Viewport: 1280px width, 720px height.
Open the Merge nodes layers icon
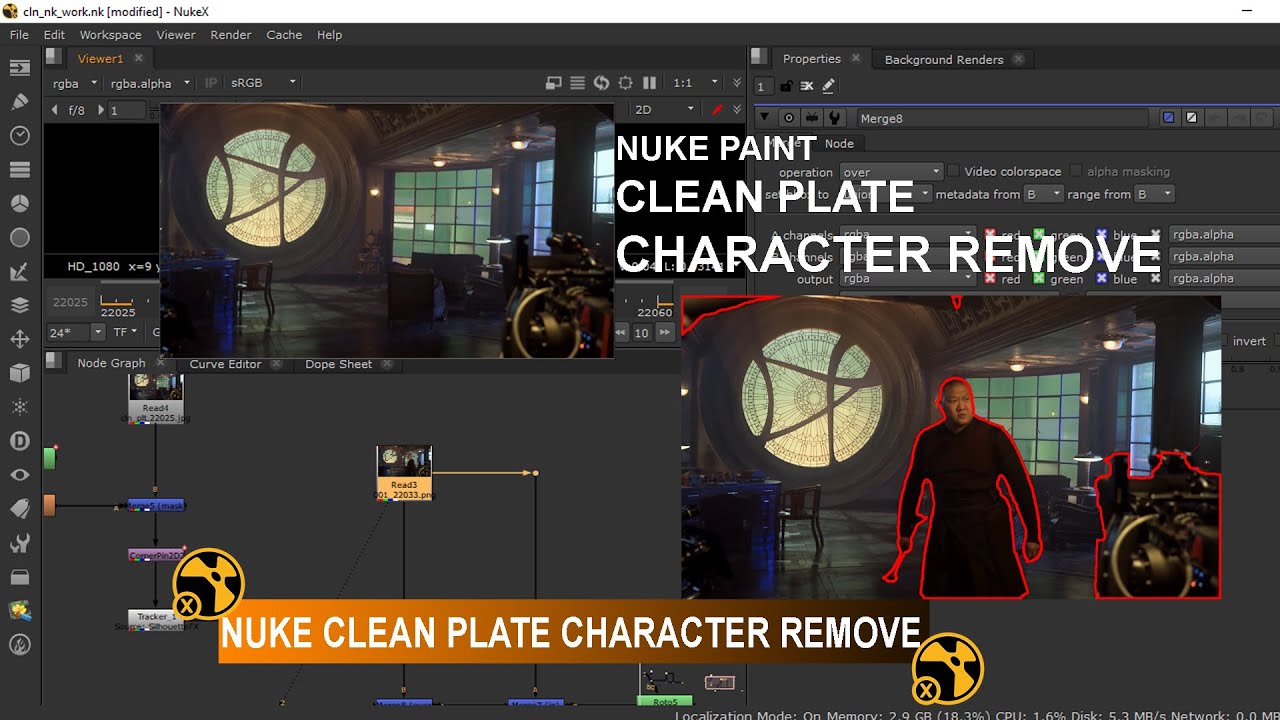tap(19, 305)
